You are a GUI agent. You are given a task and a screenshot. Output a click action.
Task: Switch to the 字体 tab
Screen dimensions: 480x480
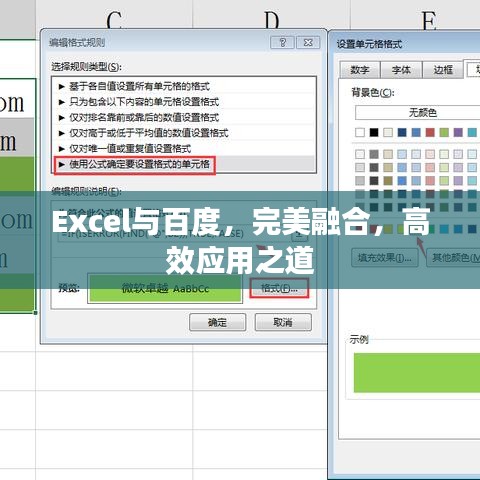tap(401, 70)
